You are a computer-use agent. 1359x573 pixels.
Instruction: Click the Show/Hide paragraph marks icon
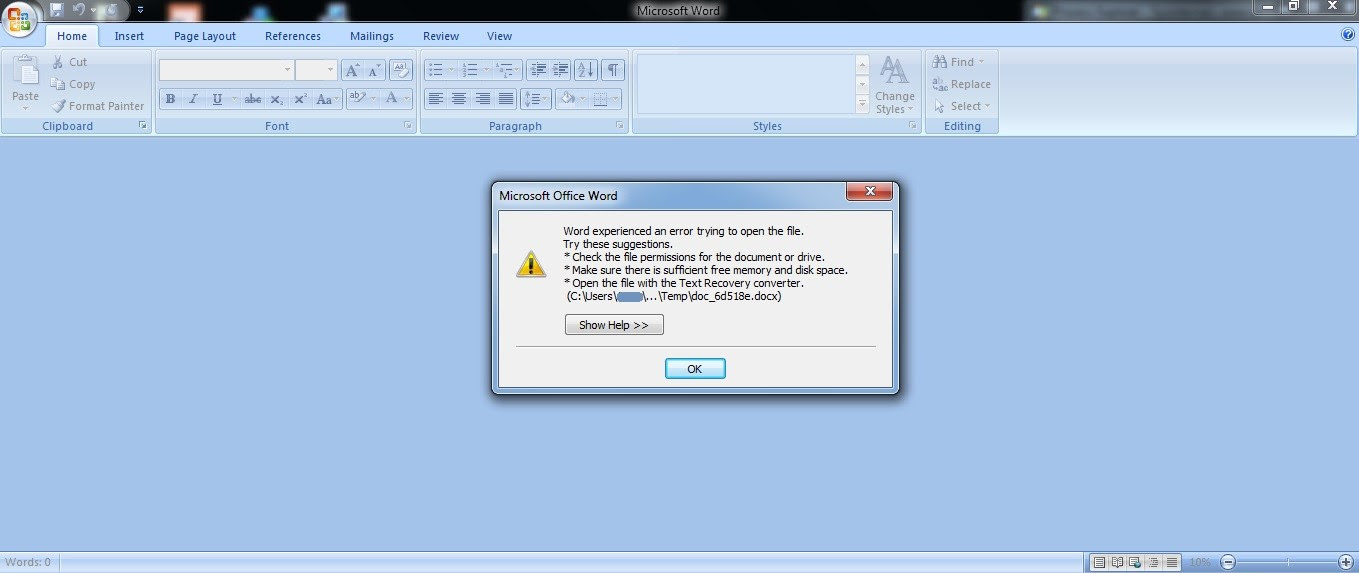tap(612, 70)
